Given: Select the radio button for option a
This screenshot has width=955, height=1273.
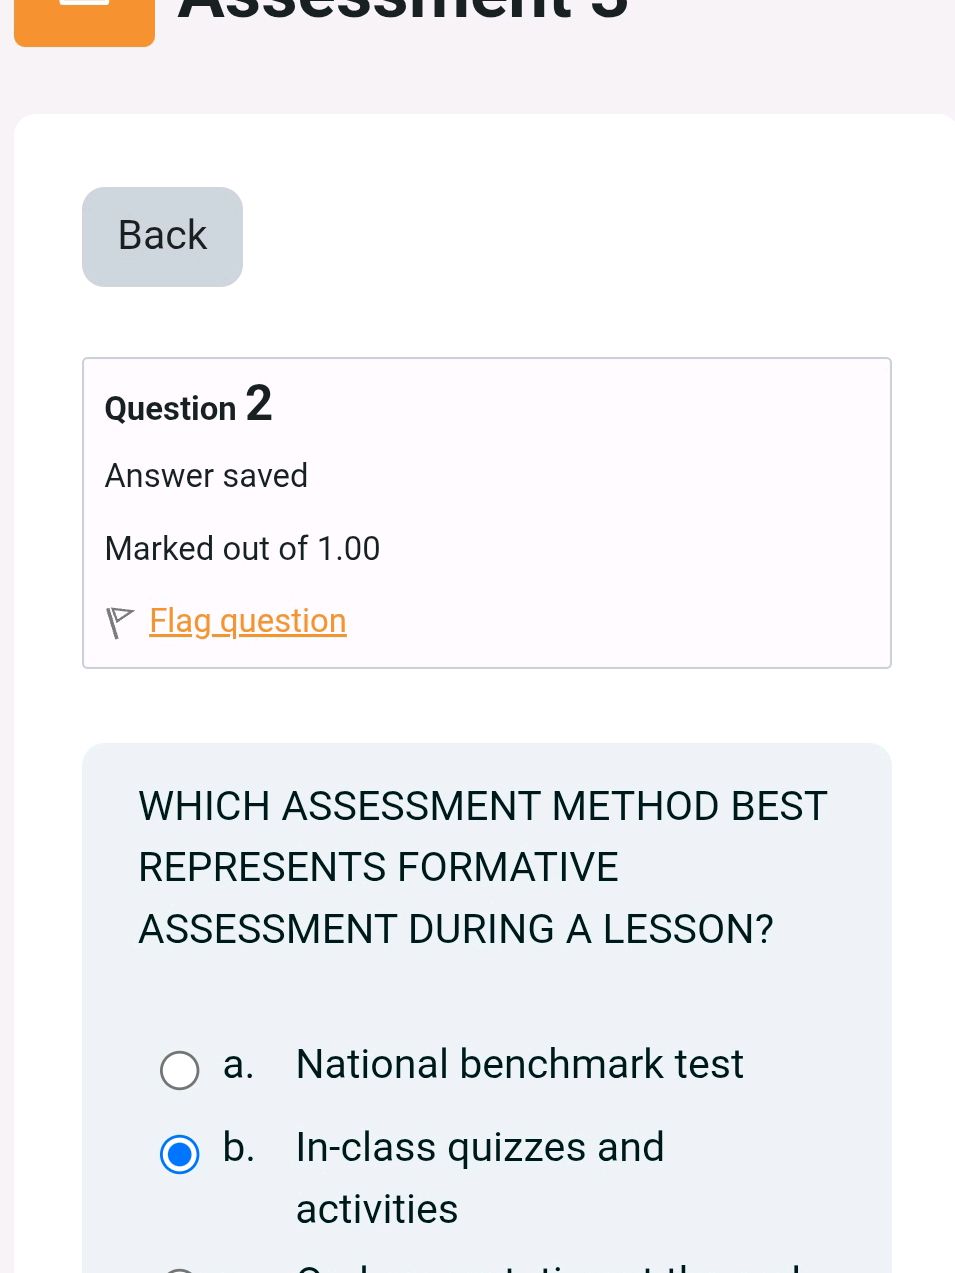Looking at the screenshot, I should tap(179, 1070).
